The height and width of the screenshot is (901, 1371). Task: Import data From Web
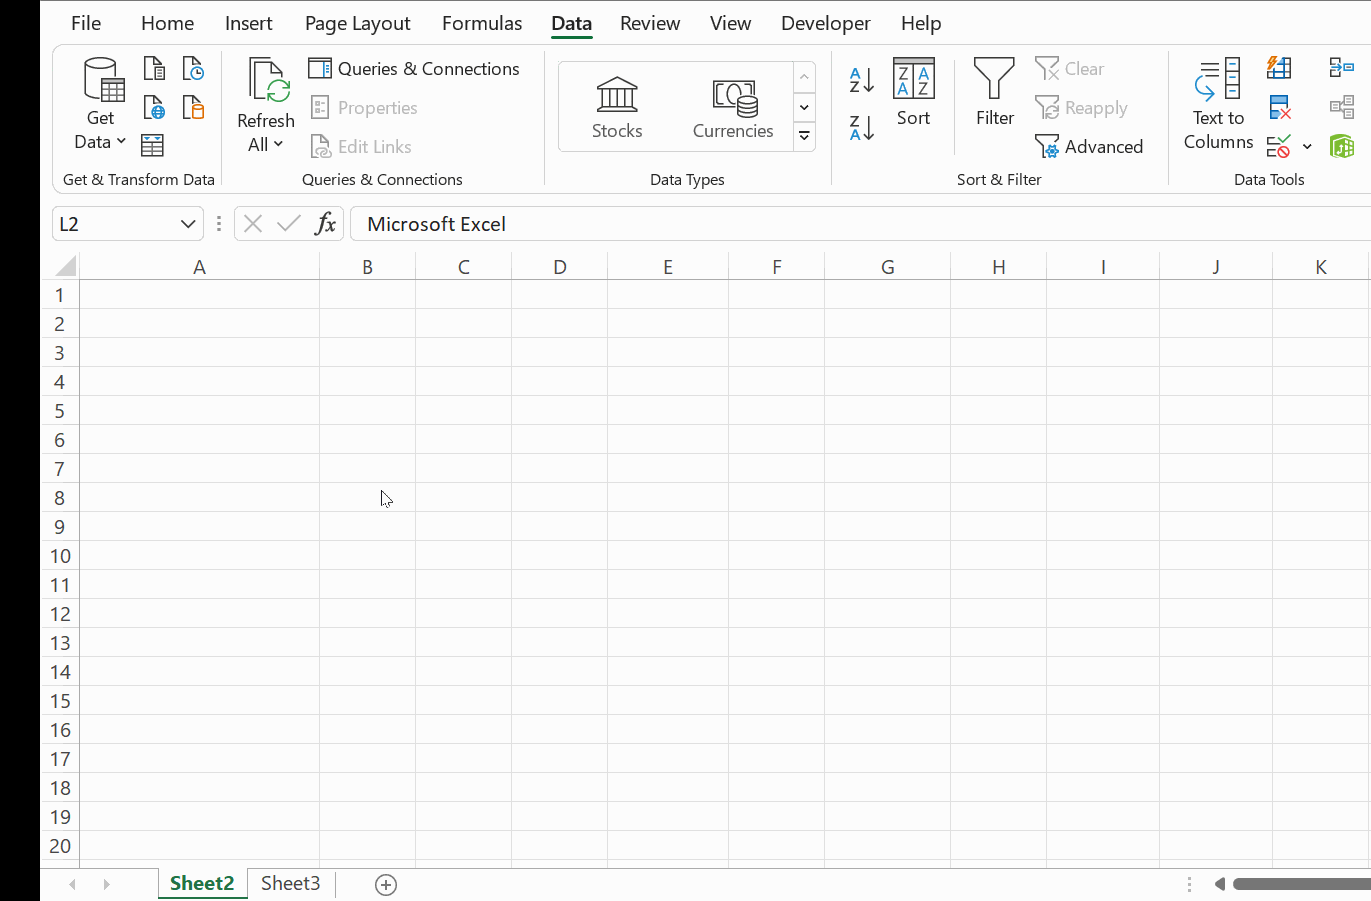click(x=153, y=107)
